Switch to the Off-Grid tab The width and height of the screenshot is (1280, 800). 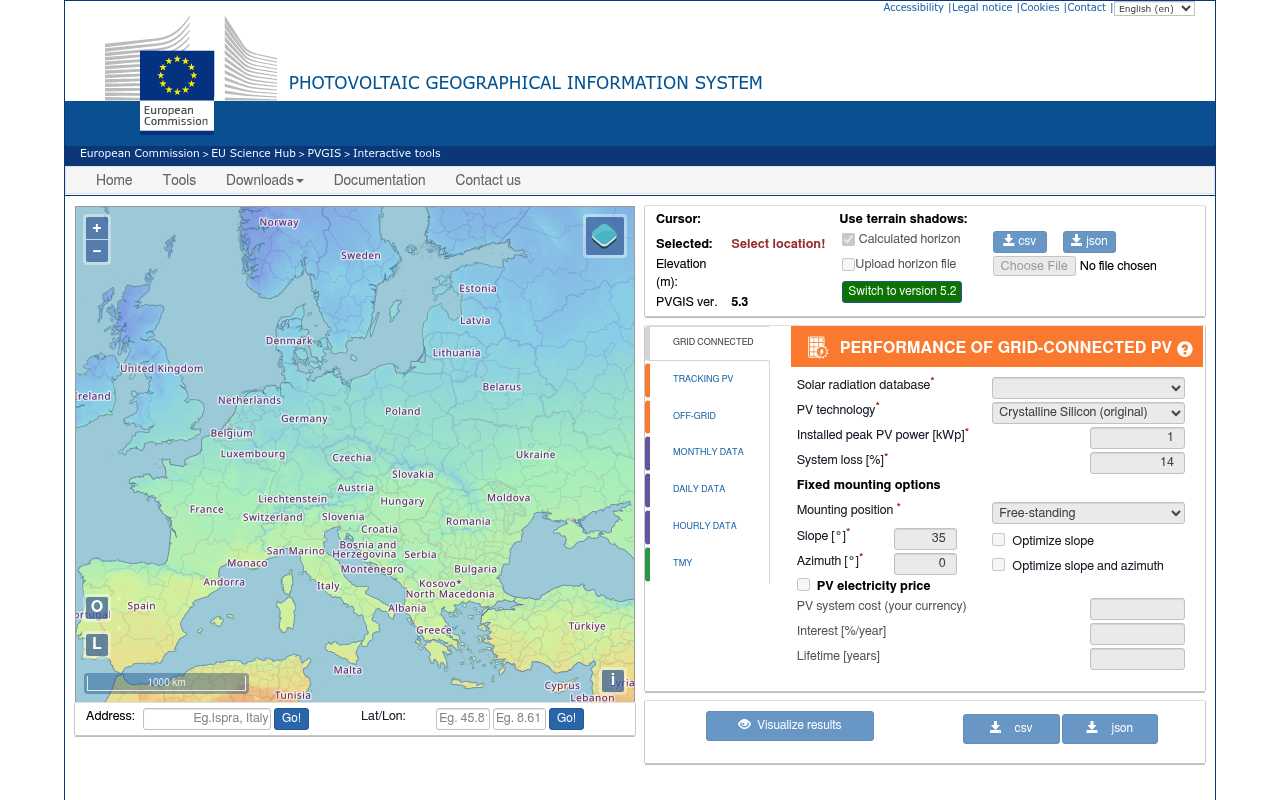tap(694, 416)
